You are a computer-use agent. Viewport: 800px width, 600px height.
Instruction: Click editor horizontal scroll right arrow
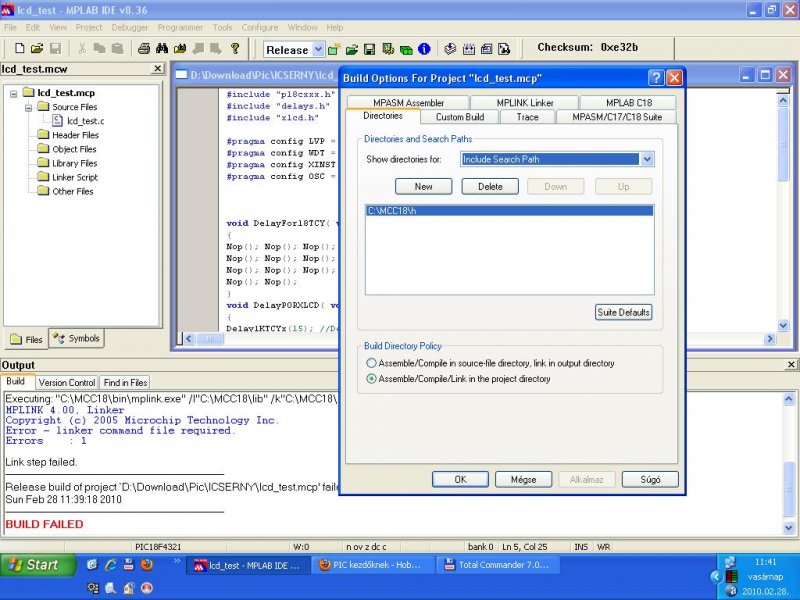point(770,338)
